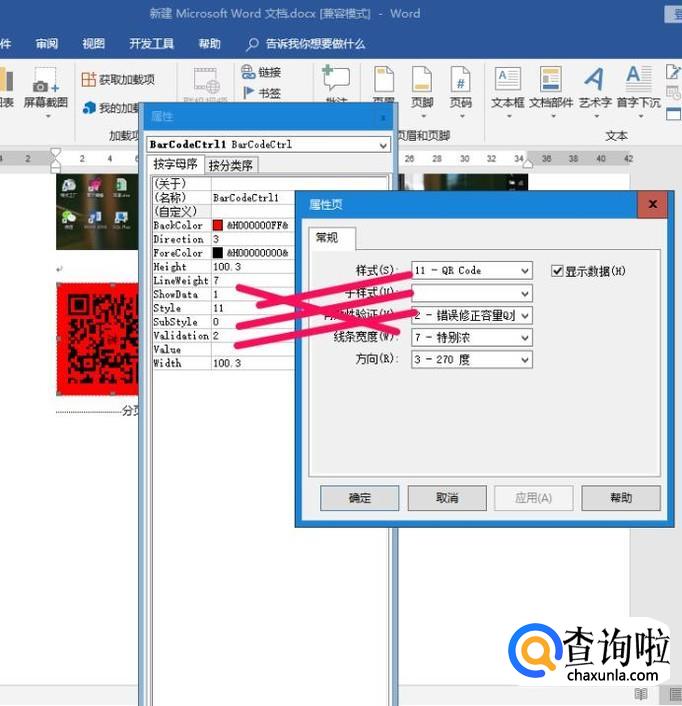This screenshot has height=706, width=682.
Task: Open the 帮助 (Help) ribbon tab
Action: click(209, 44)
